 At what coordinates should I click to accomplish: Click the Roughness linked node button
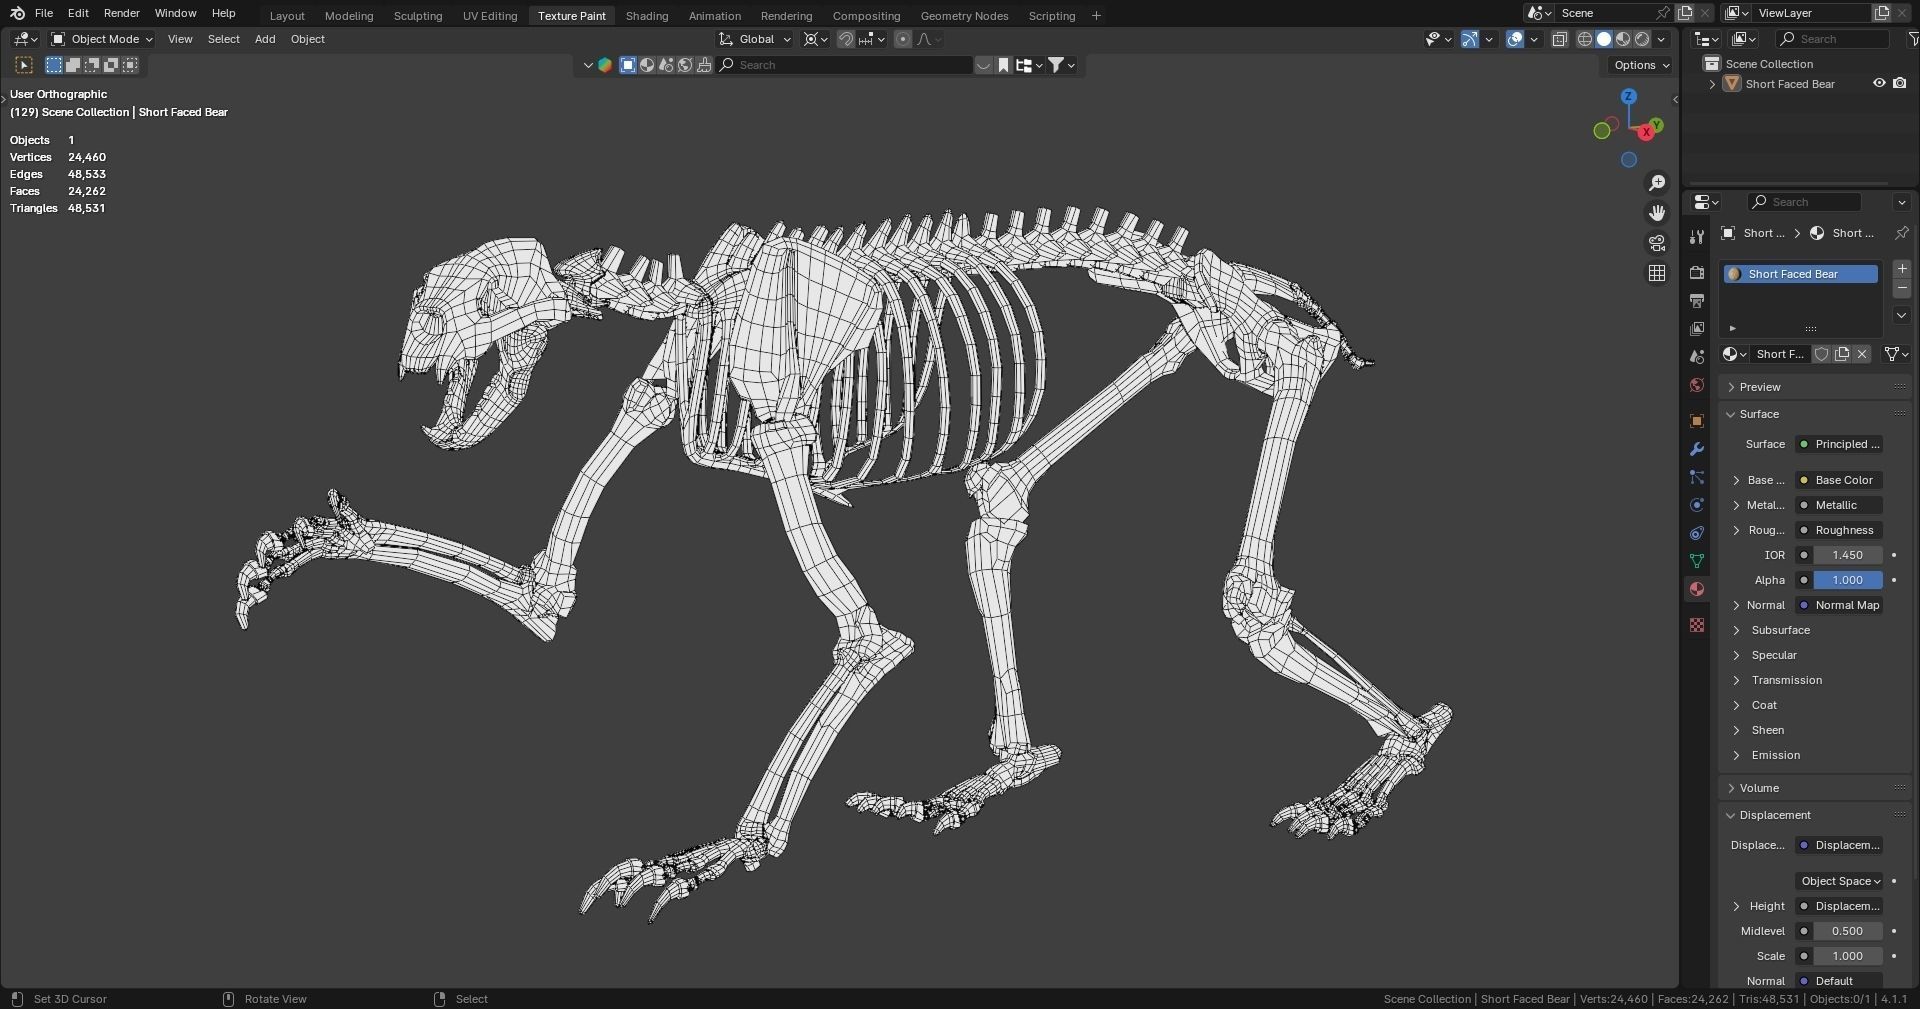point(1839,530)
